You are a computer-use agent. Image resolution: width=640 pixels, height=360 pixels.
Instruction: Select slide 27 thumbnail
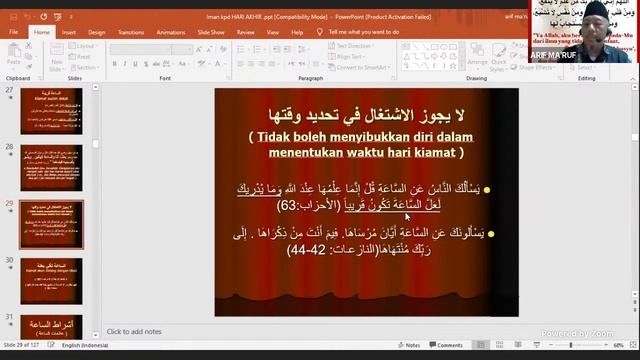pos(51,111)
